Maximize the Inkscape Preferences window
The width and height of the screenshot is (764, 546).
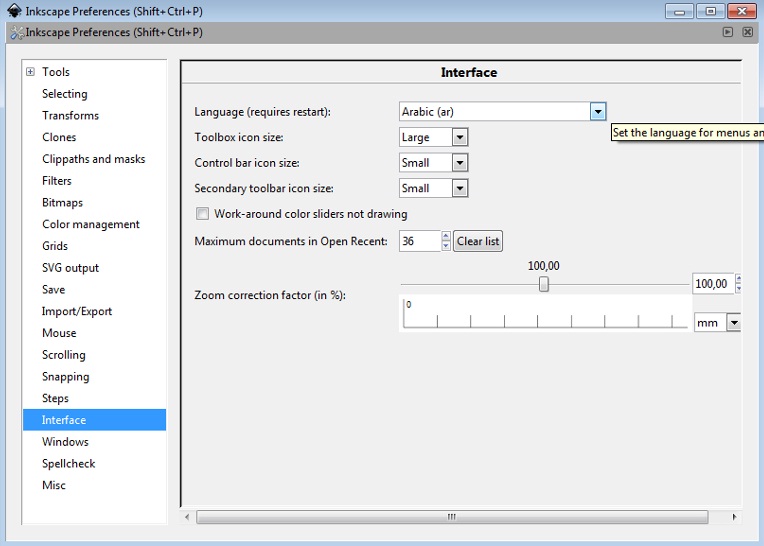(x=710, y=11)
